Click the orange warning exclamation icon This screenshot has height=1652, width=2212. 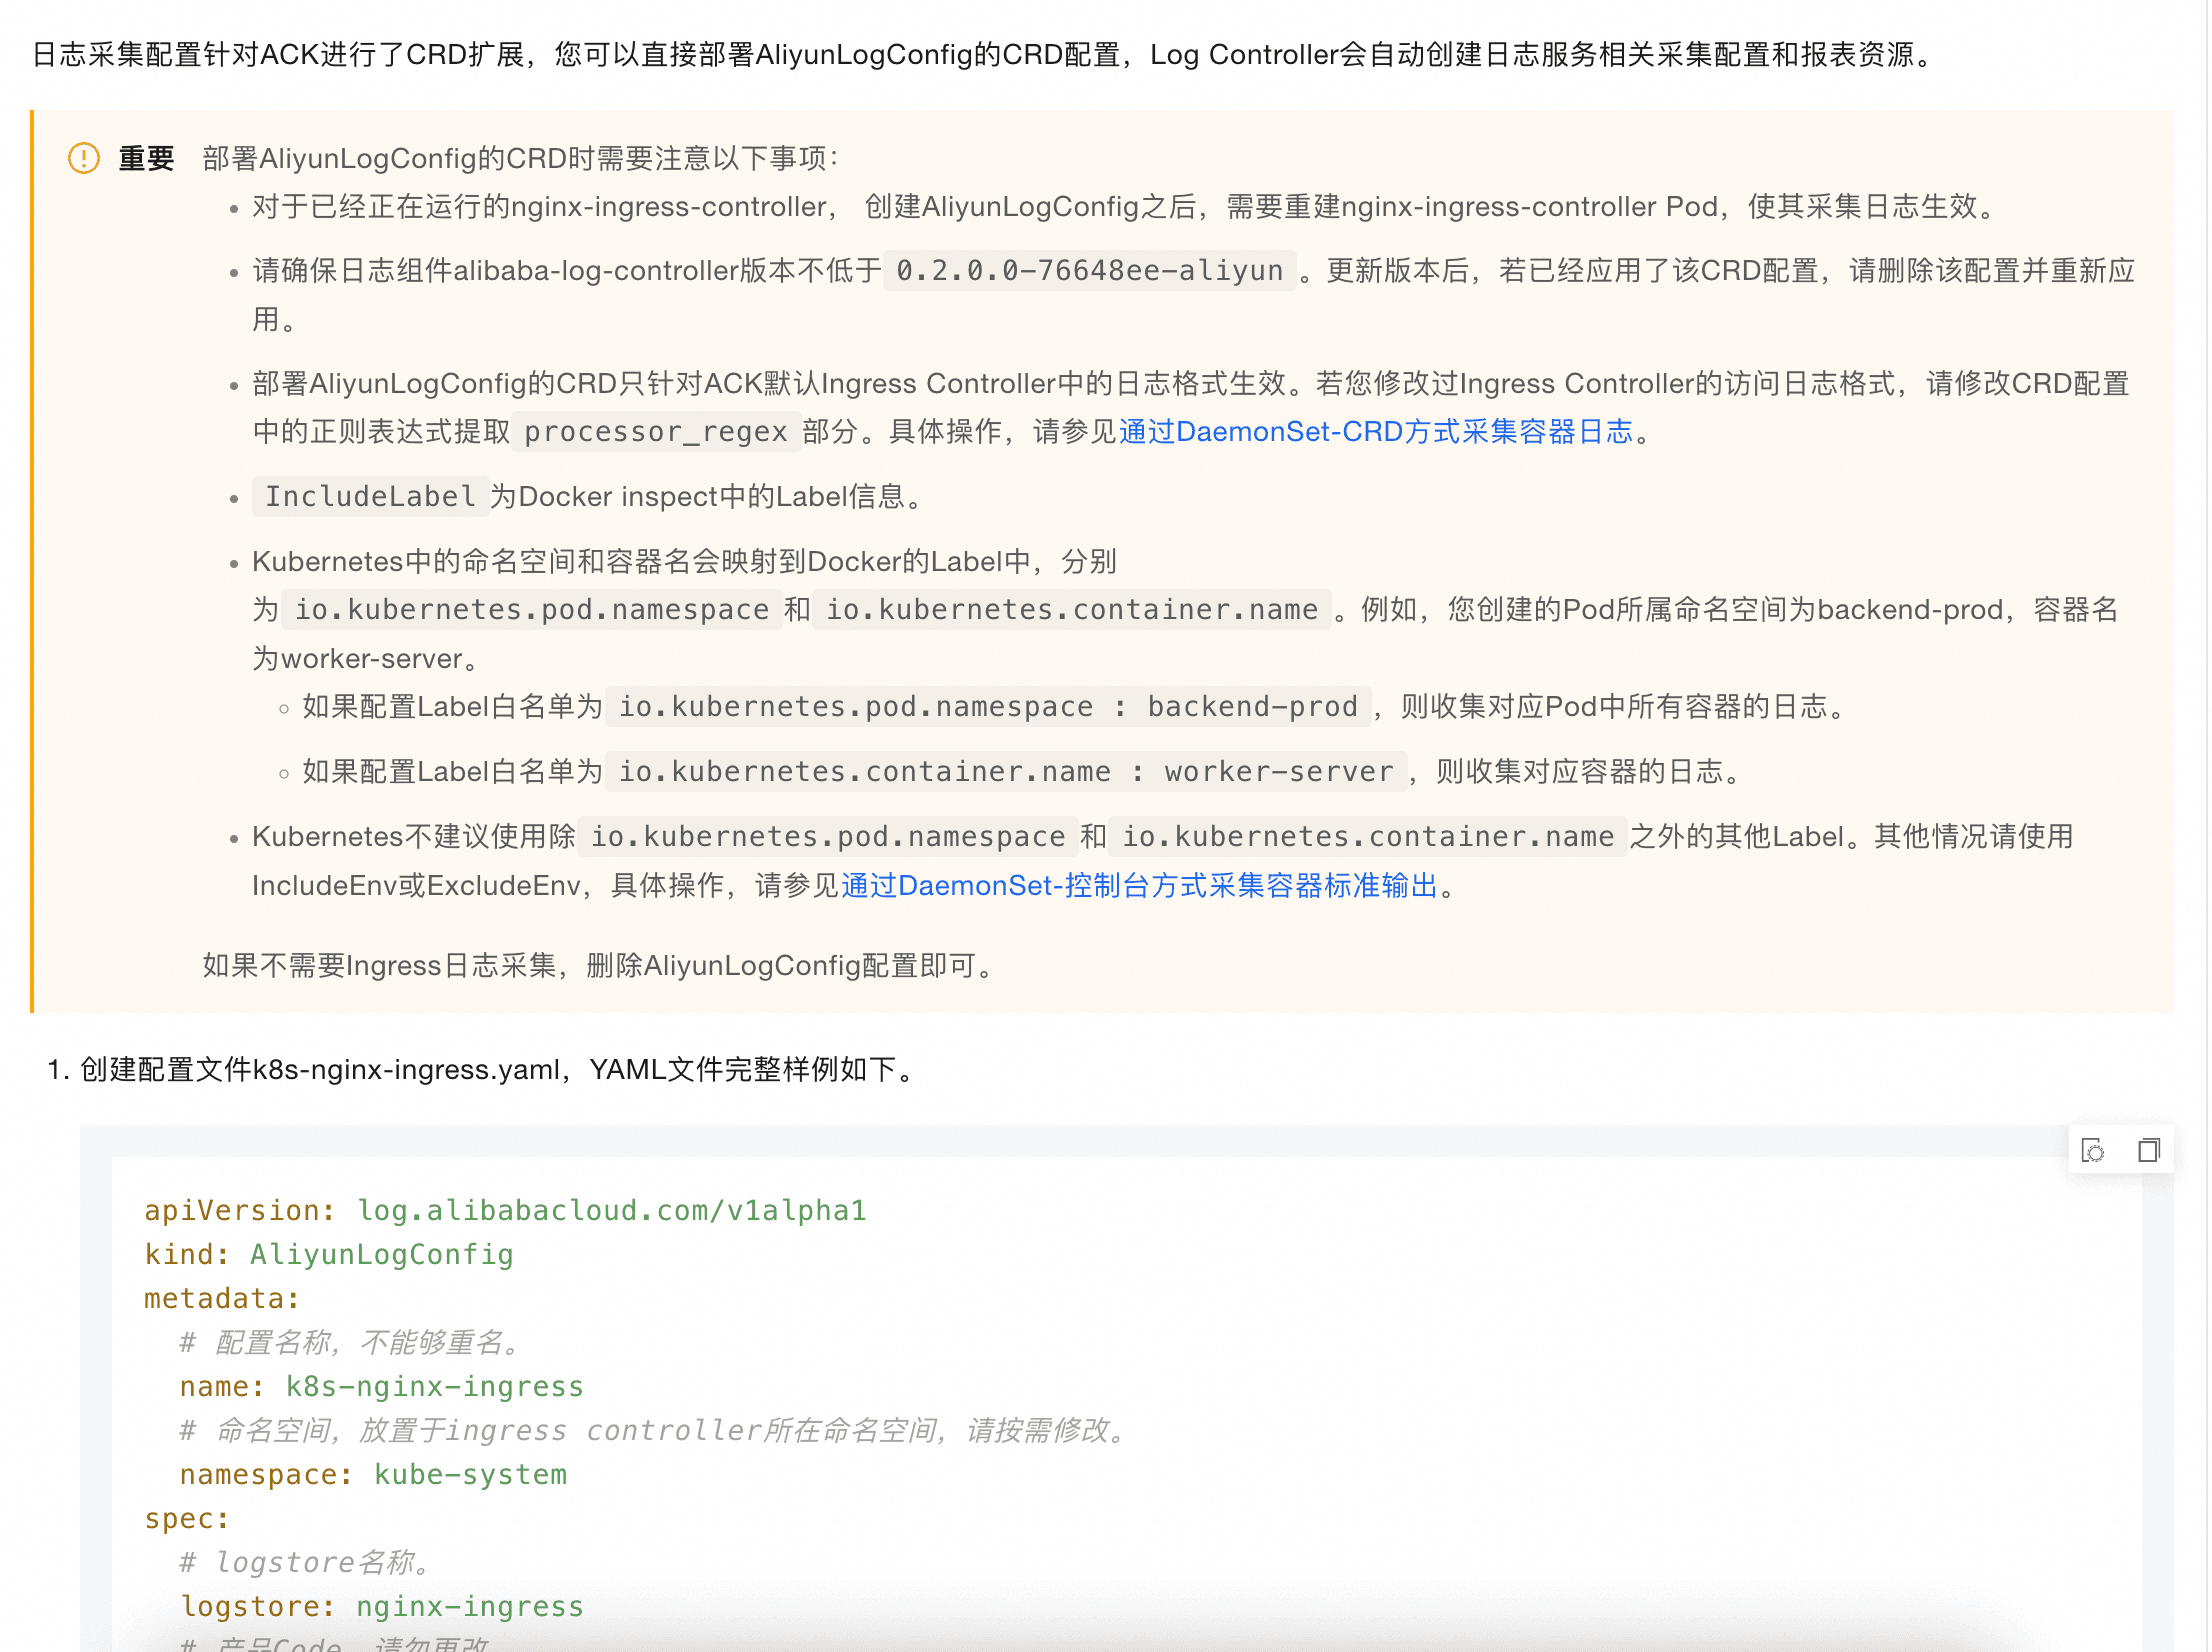[x=84, y=158]
